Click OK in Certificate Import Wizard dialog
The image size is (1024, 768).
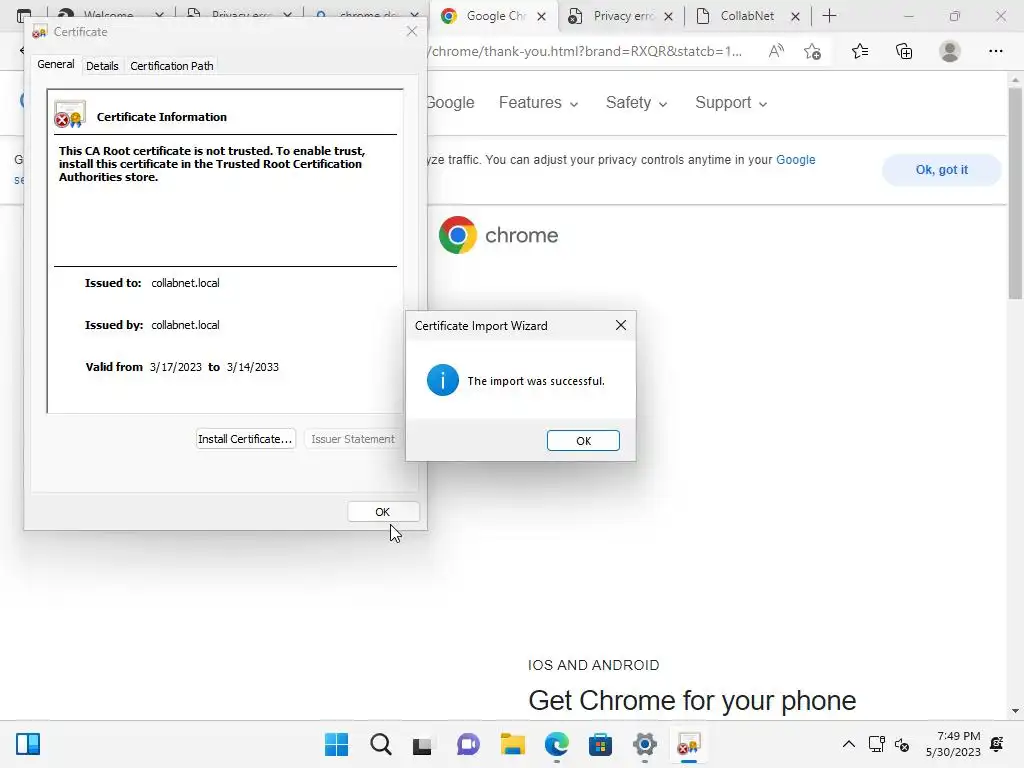pyautogui.click(x=583, y=441)
